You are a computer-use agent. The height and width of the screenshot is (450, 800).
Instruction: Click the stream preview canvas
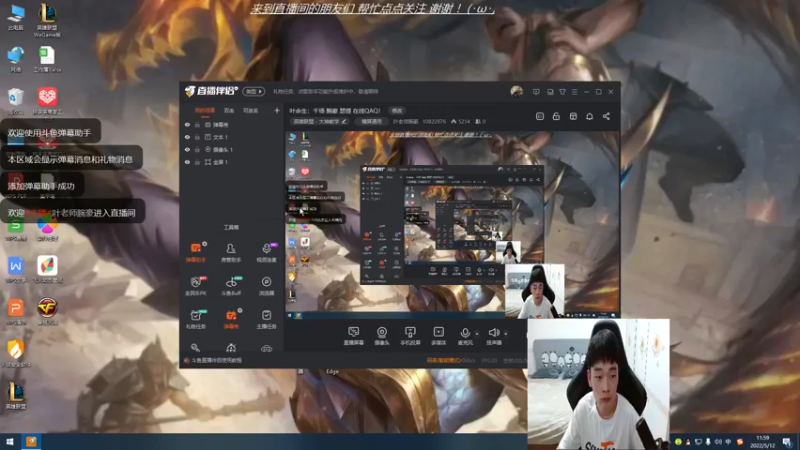point(452,224)
